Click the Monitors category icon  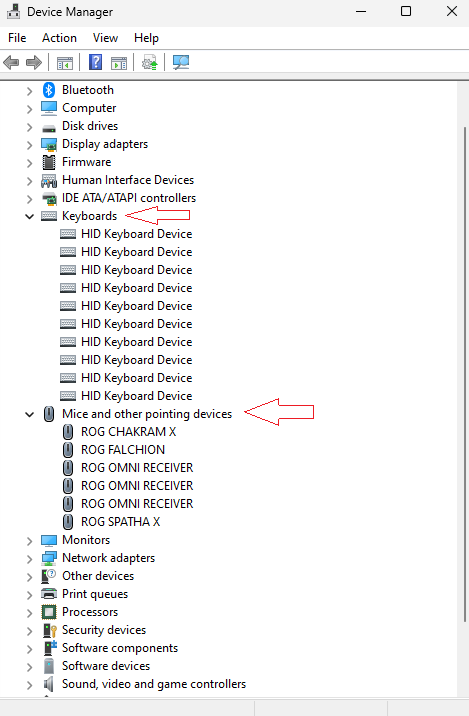point(49,540)
